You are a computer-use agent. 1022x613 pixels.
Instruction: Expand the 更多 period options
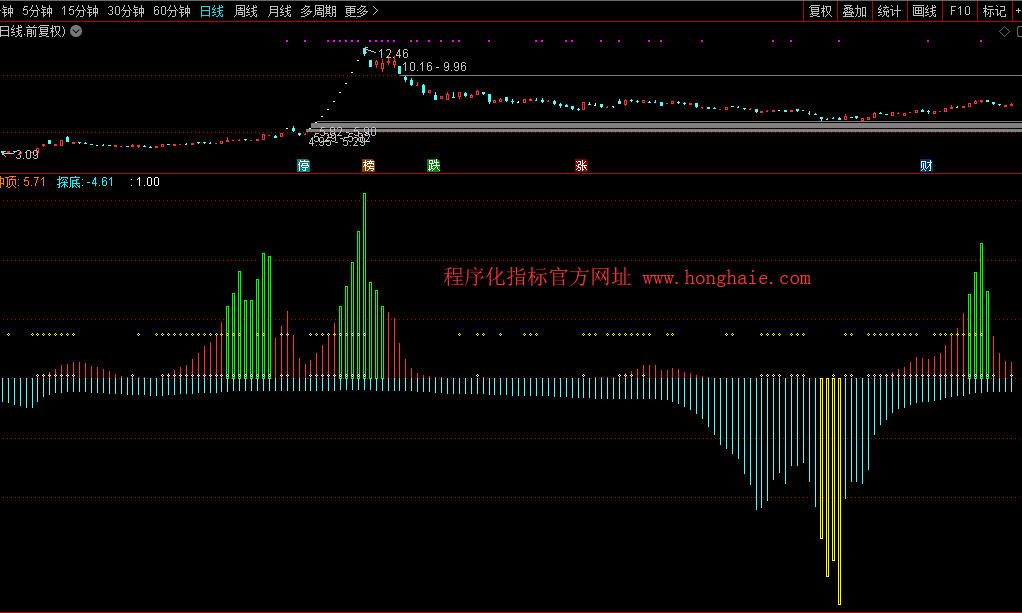(361, 11)
